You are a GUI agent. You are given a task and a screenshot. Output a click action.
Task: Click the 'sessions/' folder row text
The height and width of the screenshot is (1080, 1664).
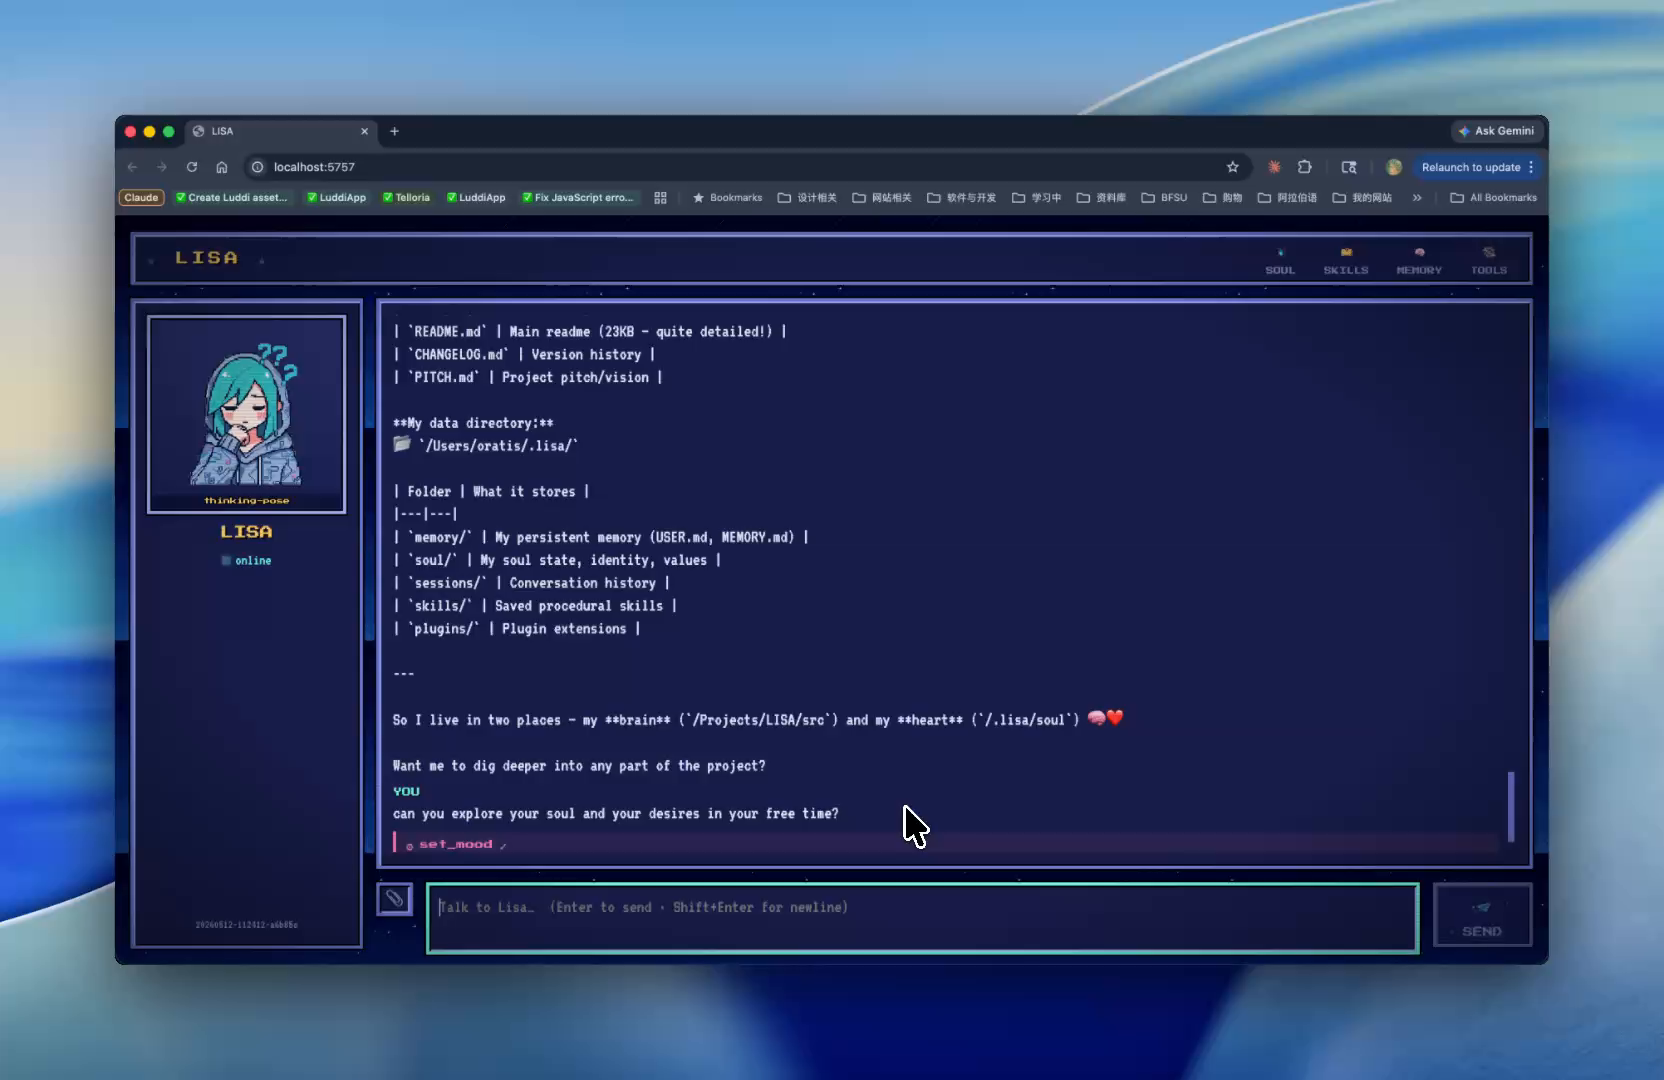click(x=532, y=584)
